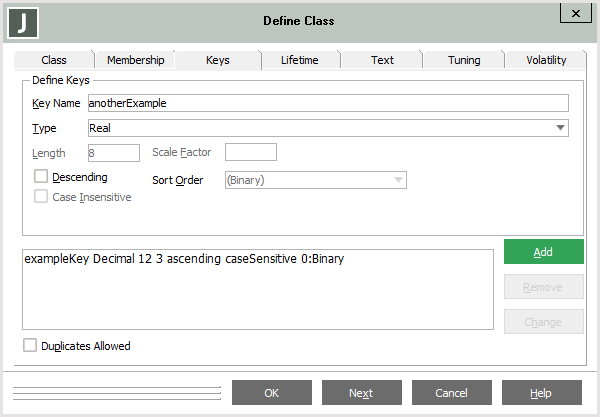Open the Tuning tab
The image size is (600, 417).
point(463,60)
